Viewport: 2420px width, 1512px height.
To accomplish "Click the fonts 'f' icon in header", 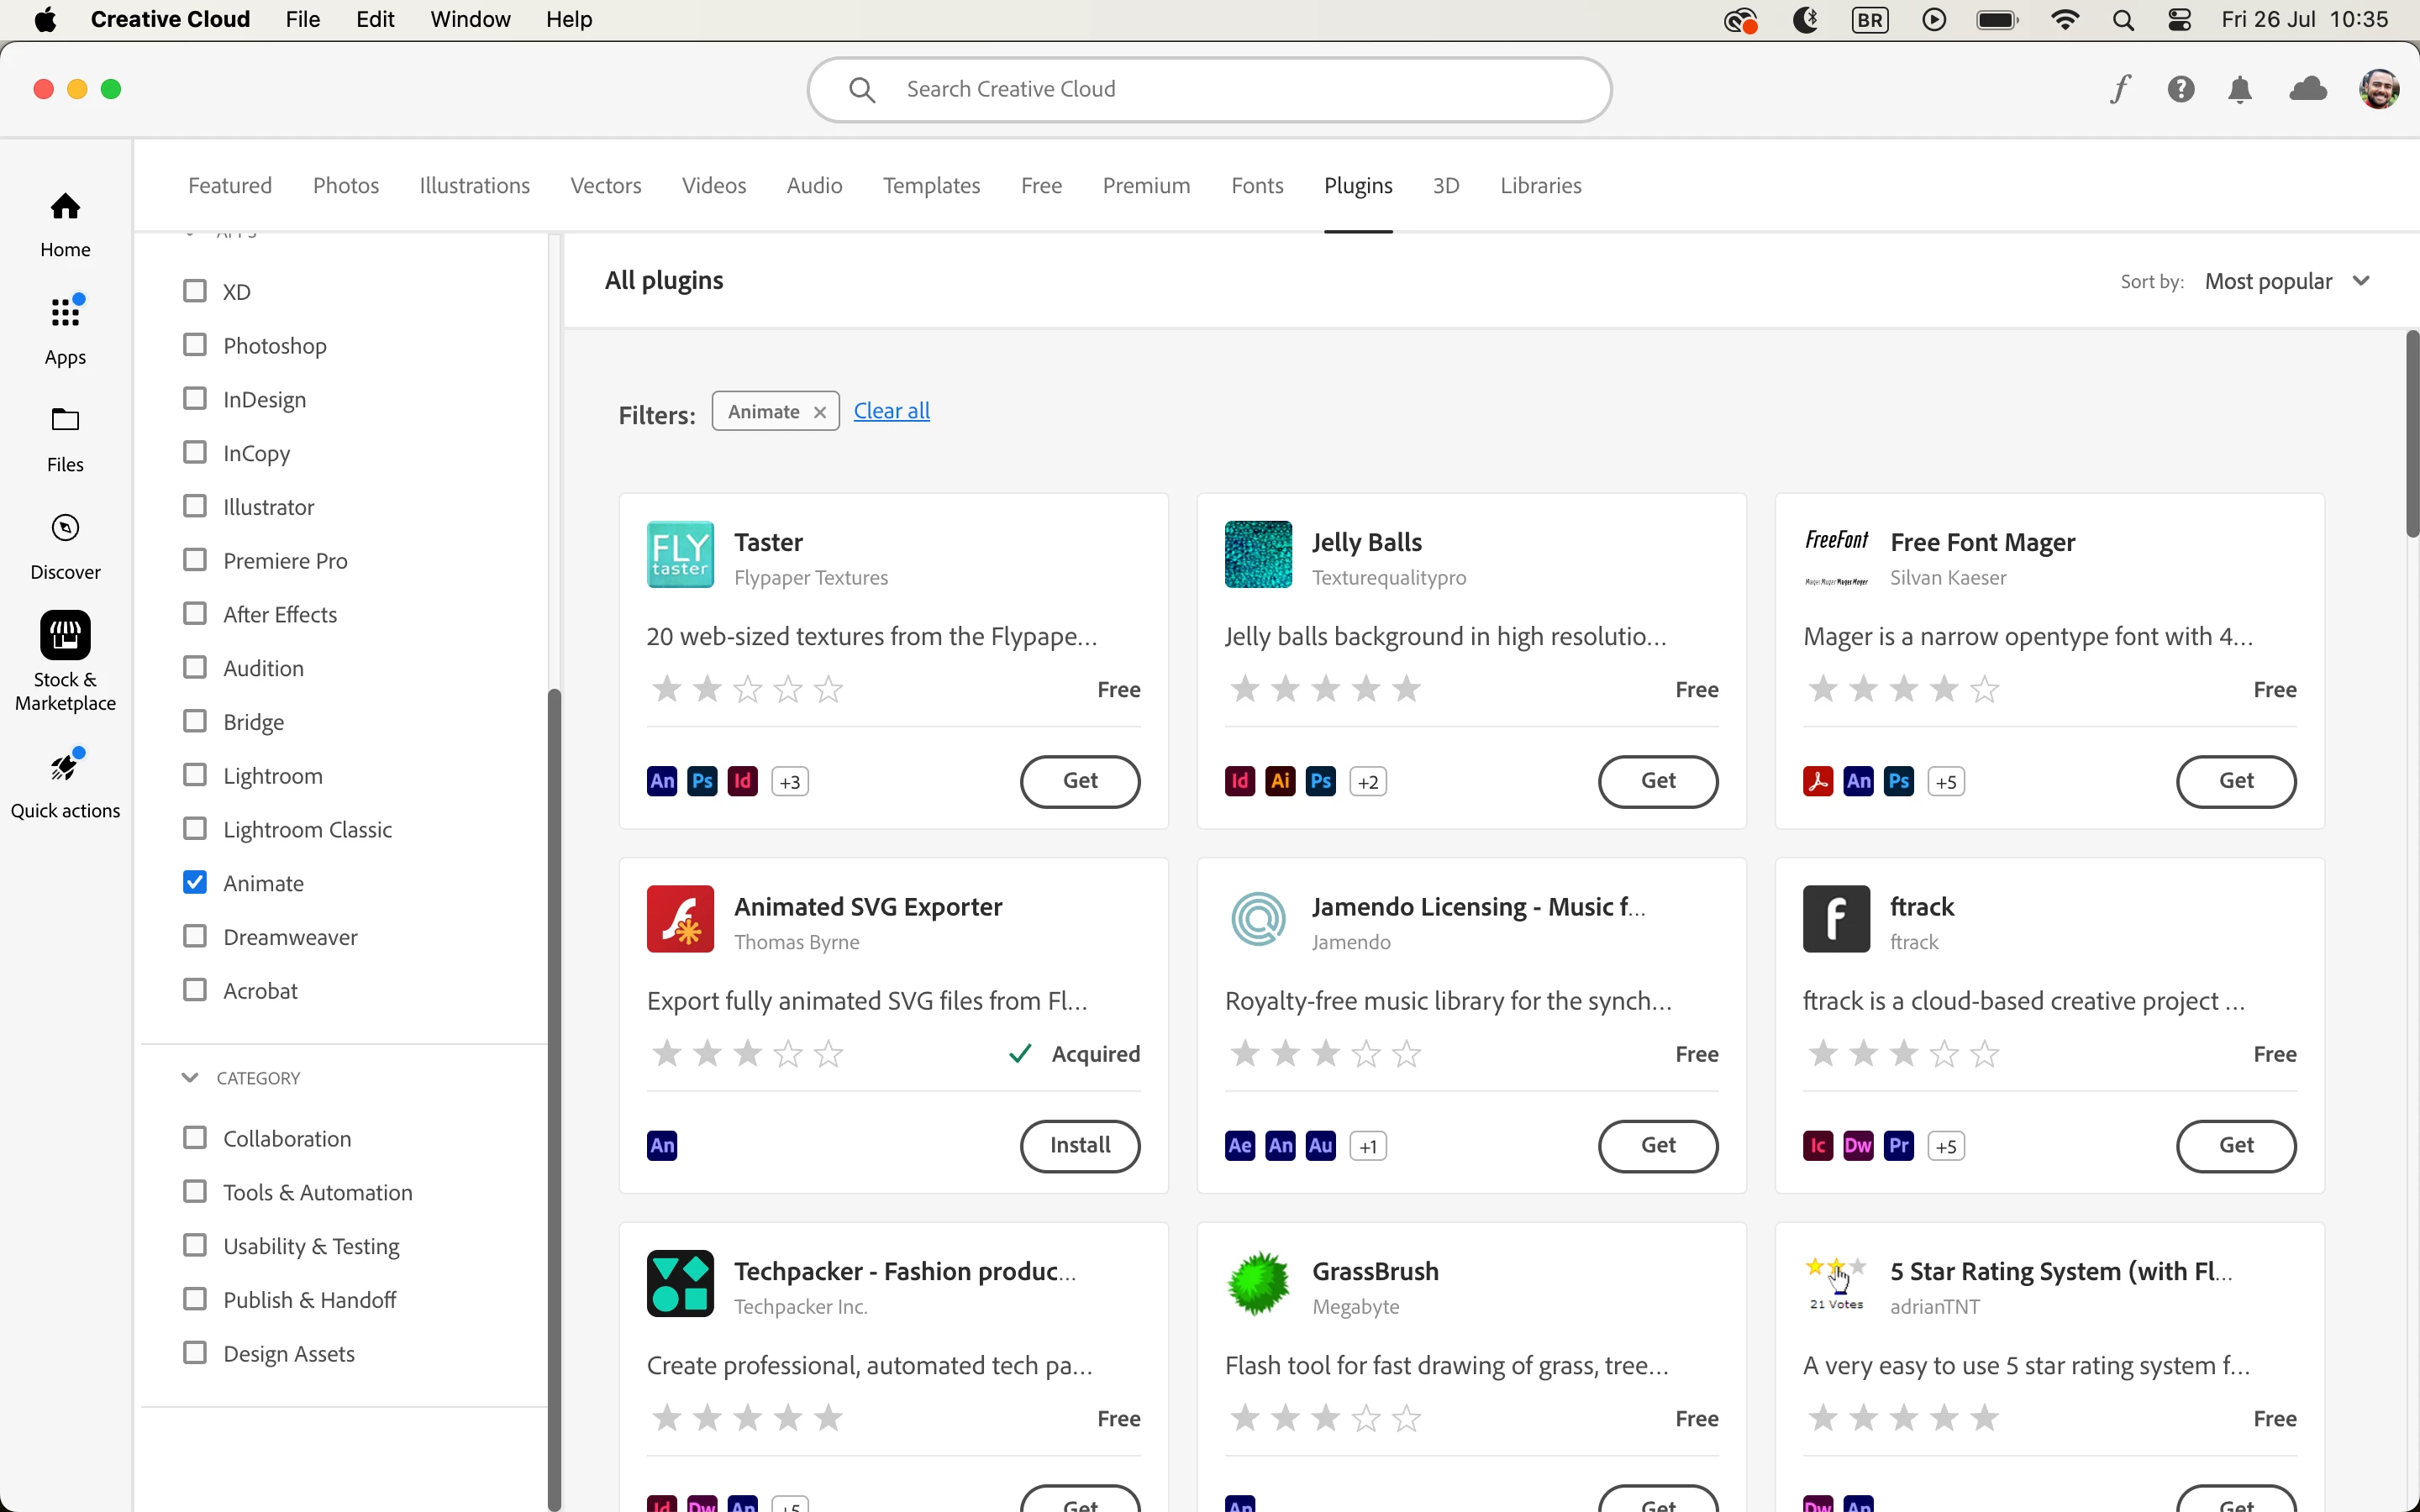I will click(2120, 90).
